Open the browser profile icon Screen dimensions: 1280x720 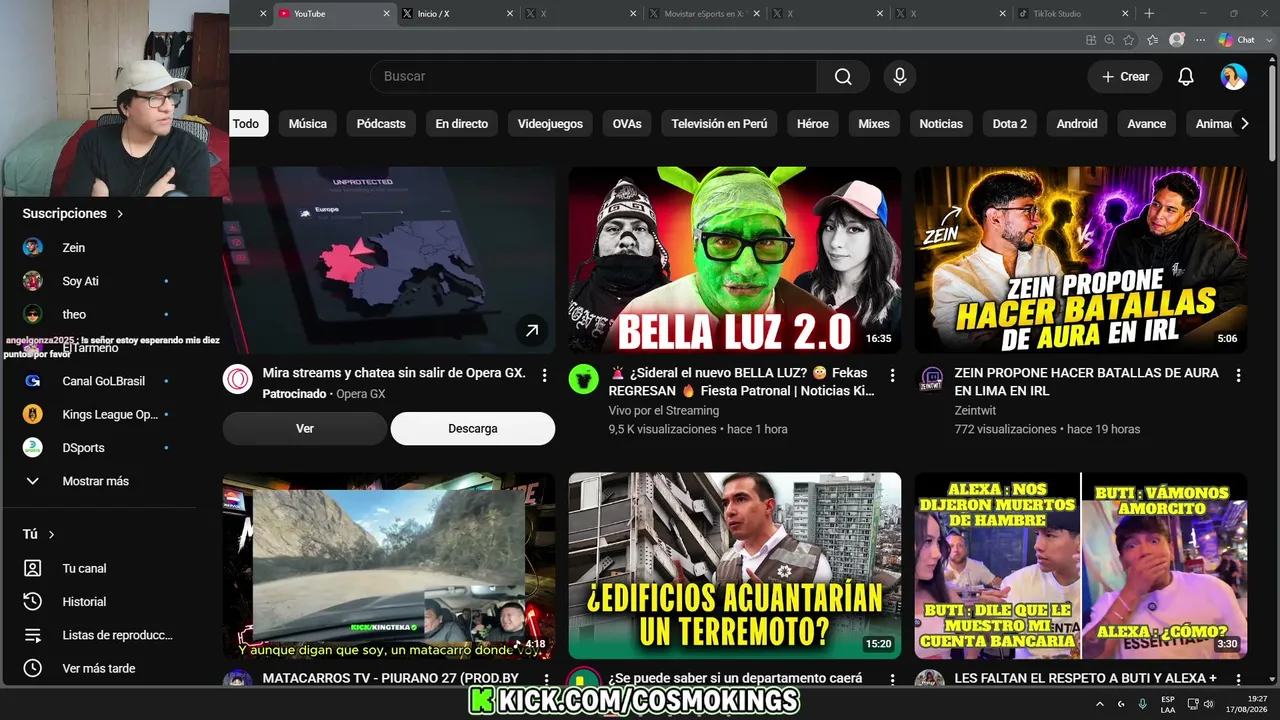[x=1177, y=40]
